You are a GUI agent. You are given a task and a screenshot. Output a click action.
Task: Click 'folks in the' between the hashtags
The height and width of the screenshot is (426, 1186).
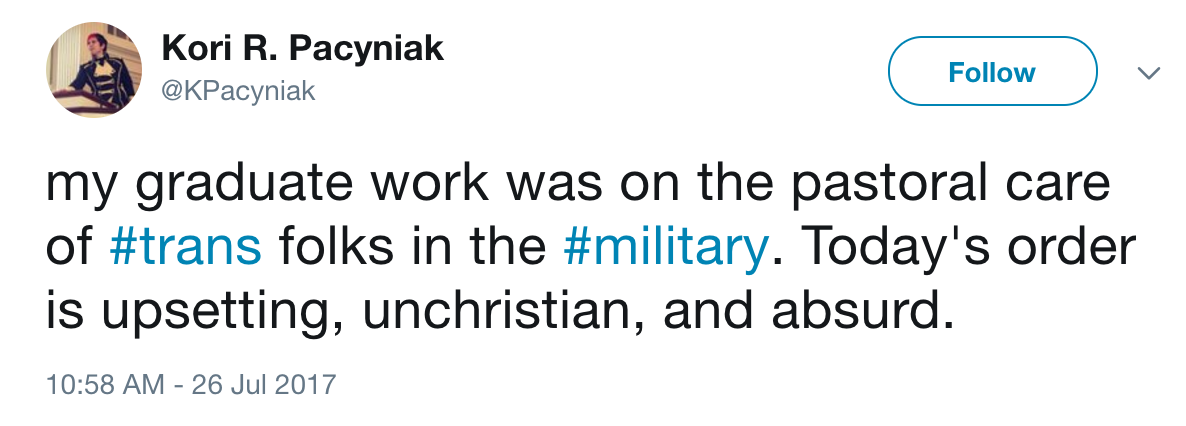pyautogui.click(x=412, y=249)
